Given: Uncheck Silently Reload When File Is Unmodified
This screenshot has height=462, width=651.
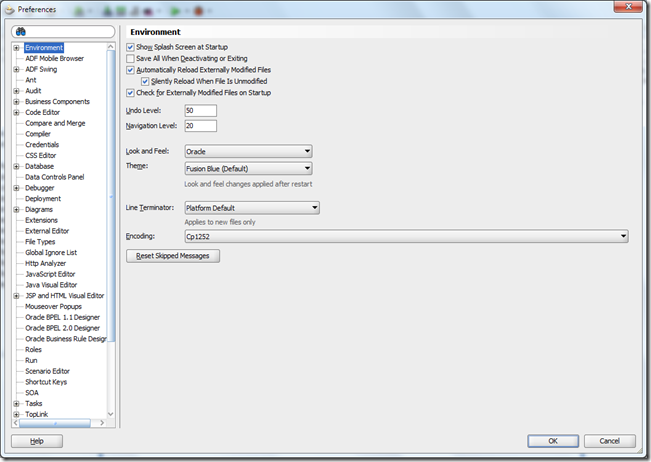Looking at the screenshot, I should 145,81.
